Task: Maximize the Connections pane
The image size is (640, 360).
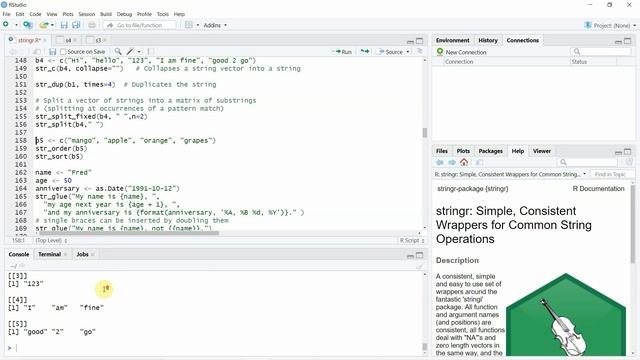Action: coord(628,41)
